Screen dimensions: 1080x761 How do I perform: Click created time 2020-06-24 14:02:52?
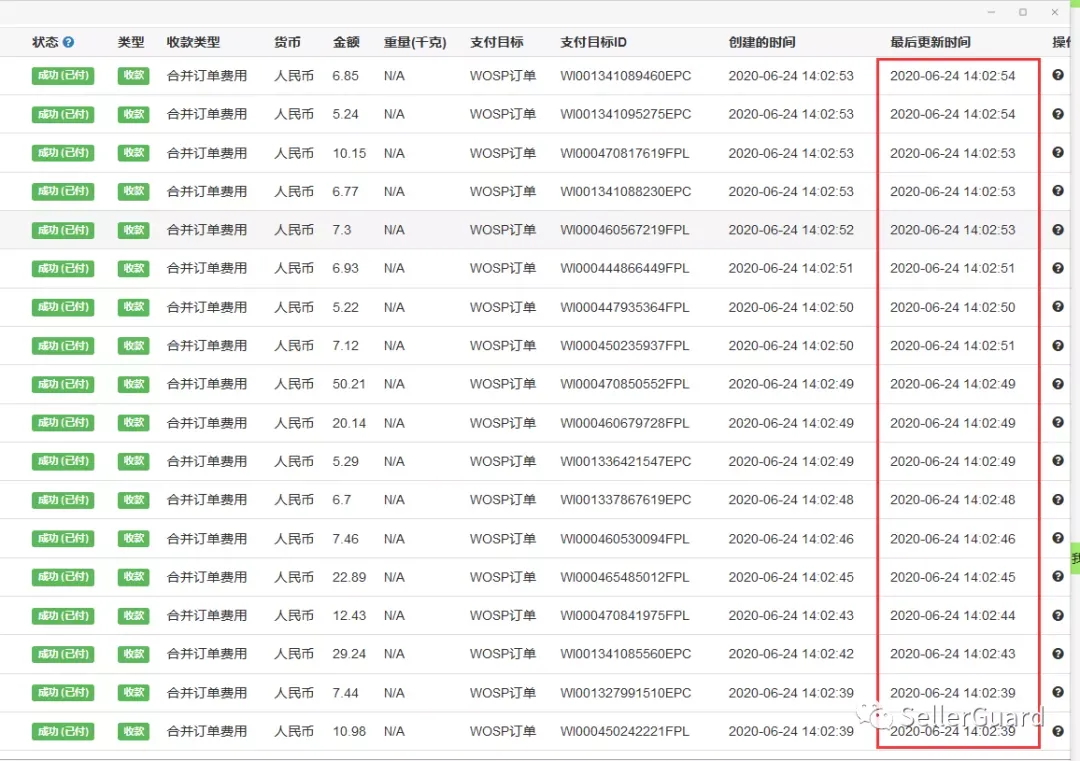coord(791,230)
